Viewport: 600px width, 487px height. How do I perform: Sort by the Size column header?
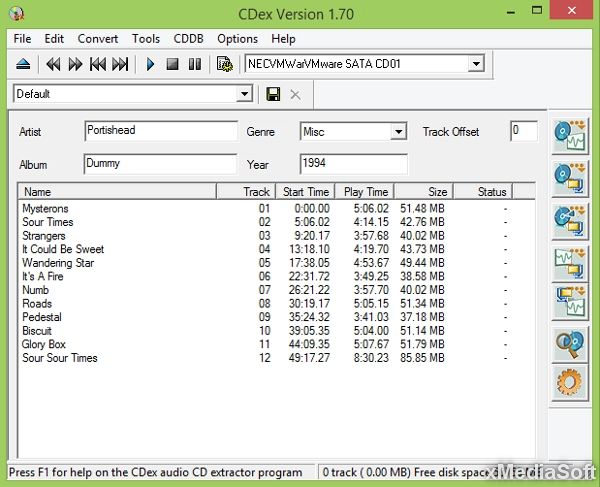click(x=424, y=191)
